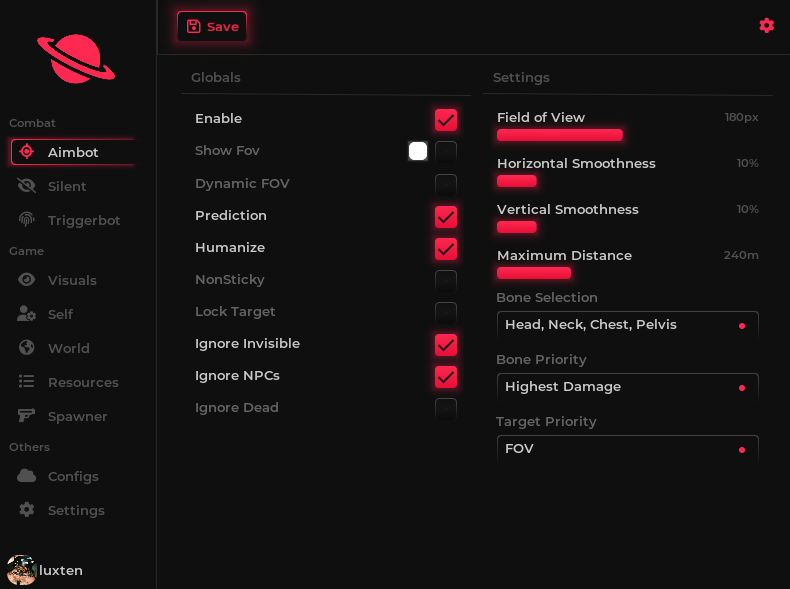Uncheck the Prediction checkbox
The image size is (790, 589).
[x=446, y=217]
